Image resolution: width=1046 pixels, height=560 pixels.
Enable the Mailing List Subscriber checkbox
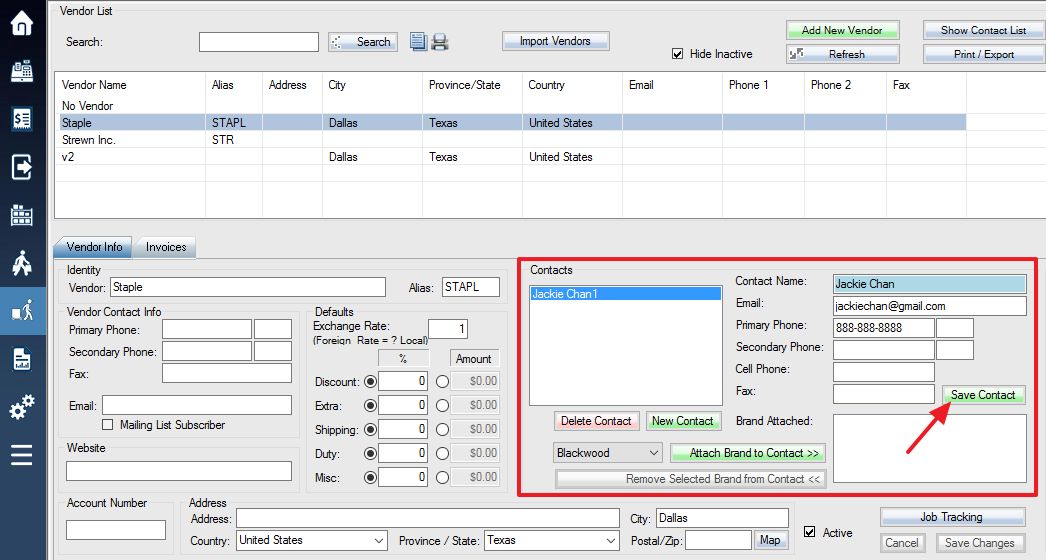pyautogui.click(x=107, y=425)
